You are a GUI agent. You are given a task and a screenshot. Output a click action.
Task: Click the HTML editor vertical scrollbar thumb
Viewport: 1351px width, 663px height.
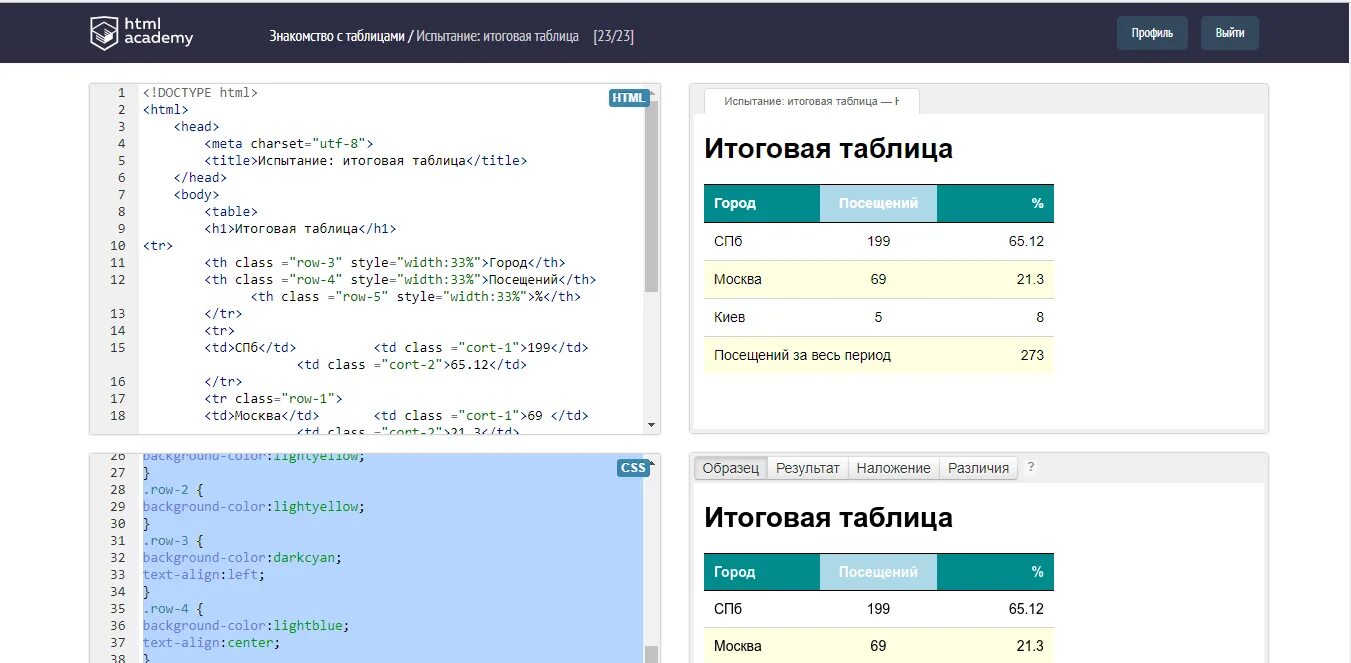tap(651, 195)
